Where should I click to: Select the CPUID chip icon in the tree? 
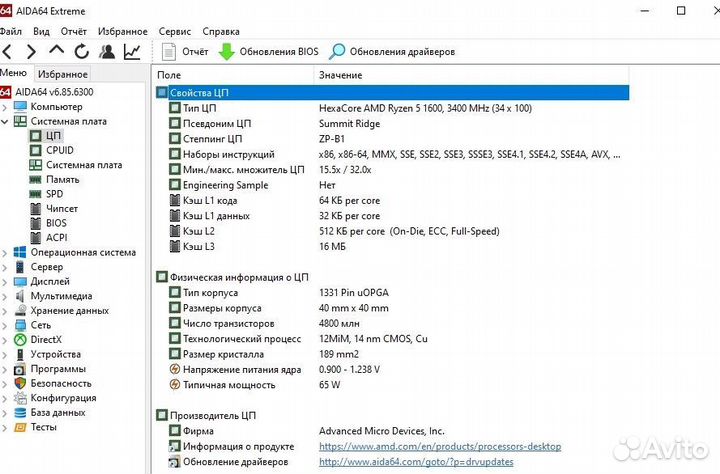pos(35,150)
